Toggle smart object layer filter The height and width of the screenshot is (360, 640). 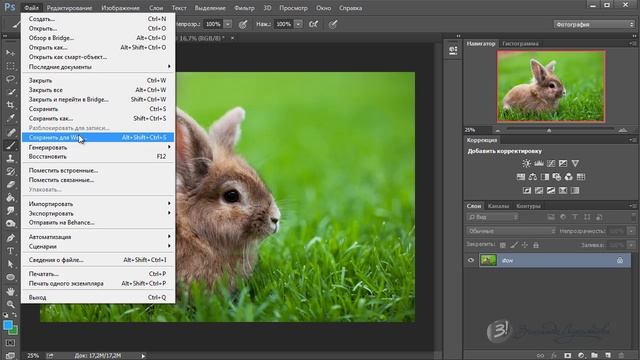599,217
